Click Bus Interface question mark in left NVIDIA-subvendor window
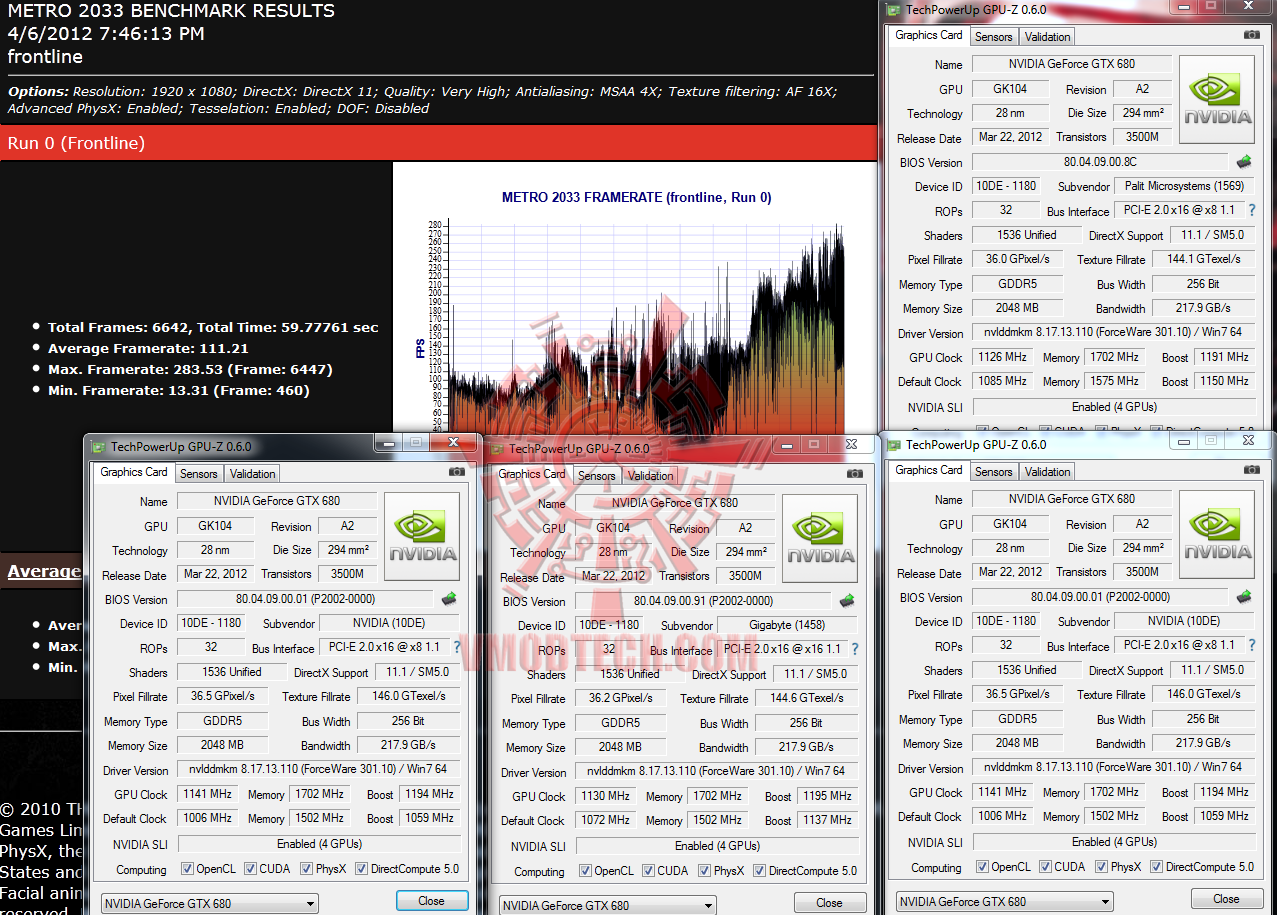The height and width of the screenshot is (915, 1277). click(457, 648)
